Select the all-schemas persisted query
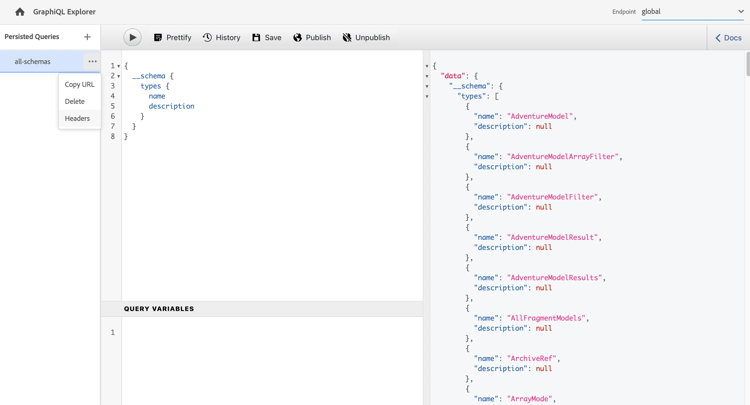 click(33, 61)
